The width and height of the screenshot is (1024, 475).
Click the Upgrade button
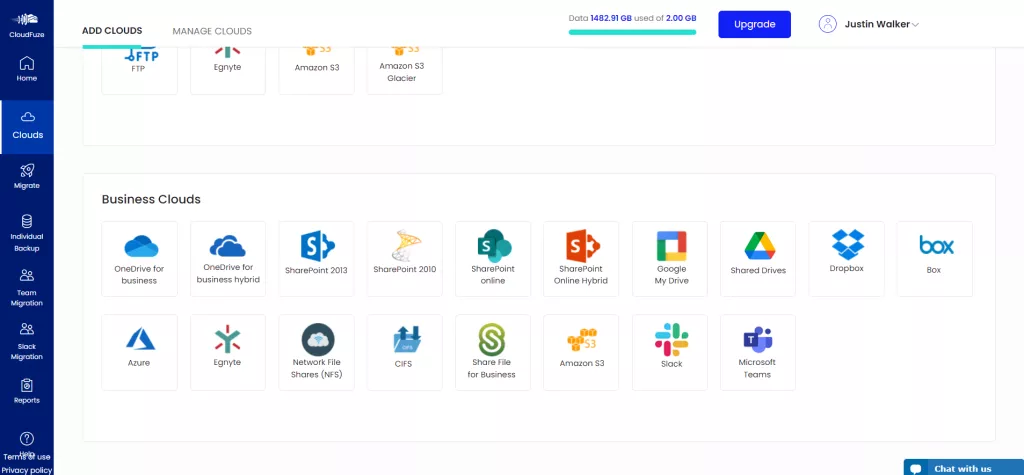click(754, 24)
